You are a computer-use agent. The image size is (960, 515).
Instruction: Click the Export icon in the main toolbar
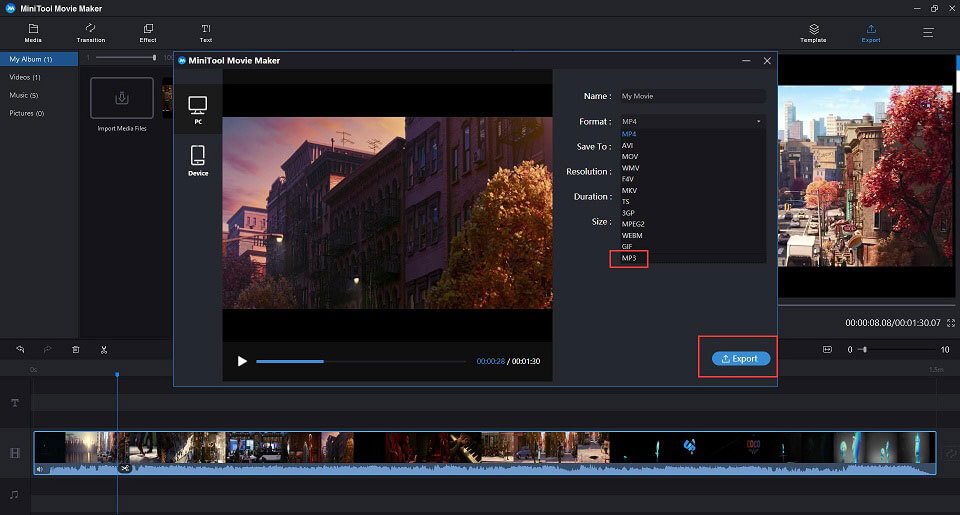pos(871,33)
